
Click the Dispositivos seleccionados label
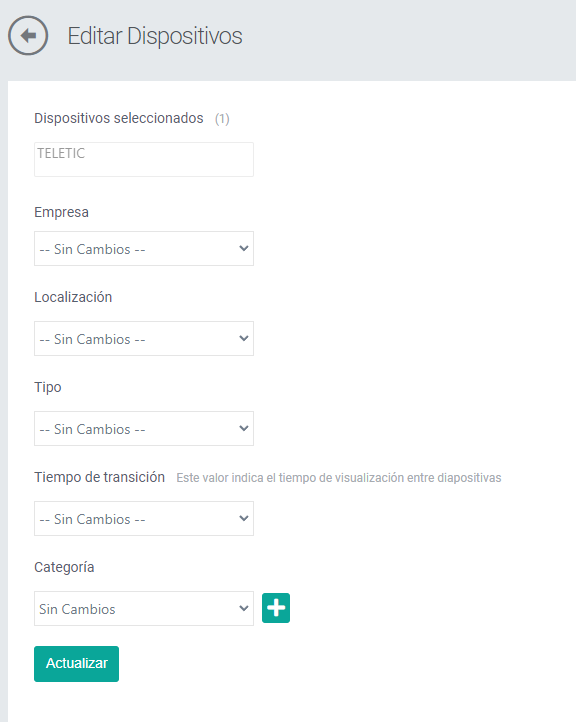pos(119,118)
